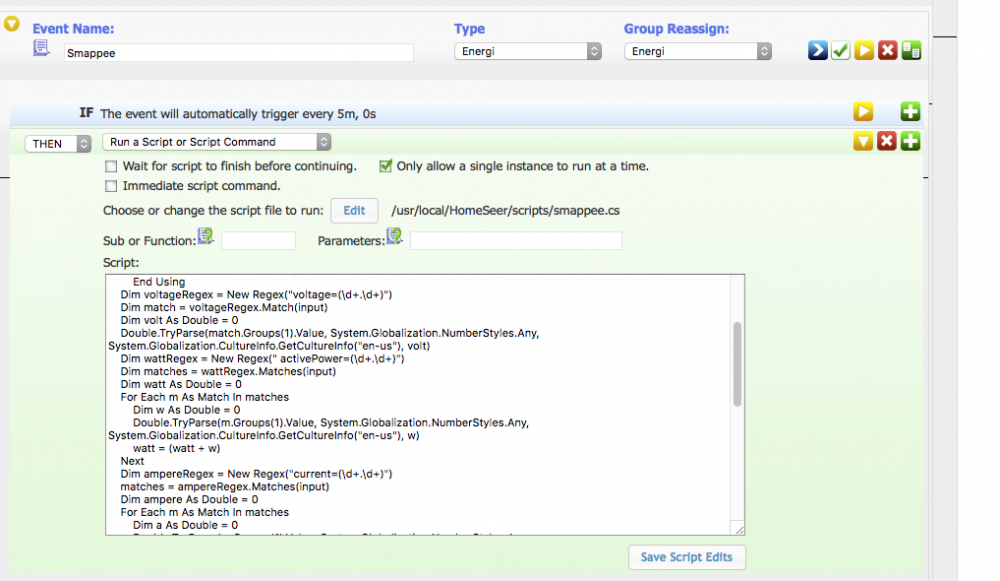Click the blue arrow icon in event header
This screenshot has width=1000, height=581.
coord(818,51)
